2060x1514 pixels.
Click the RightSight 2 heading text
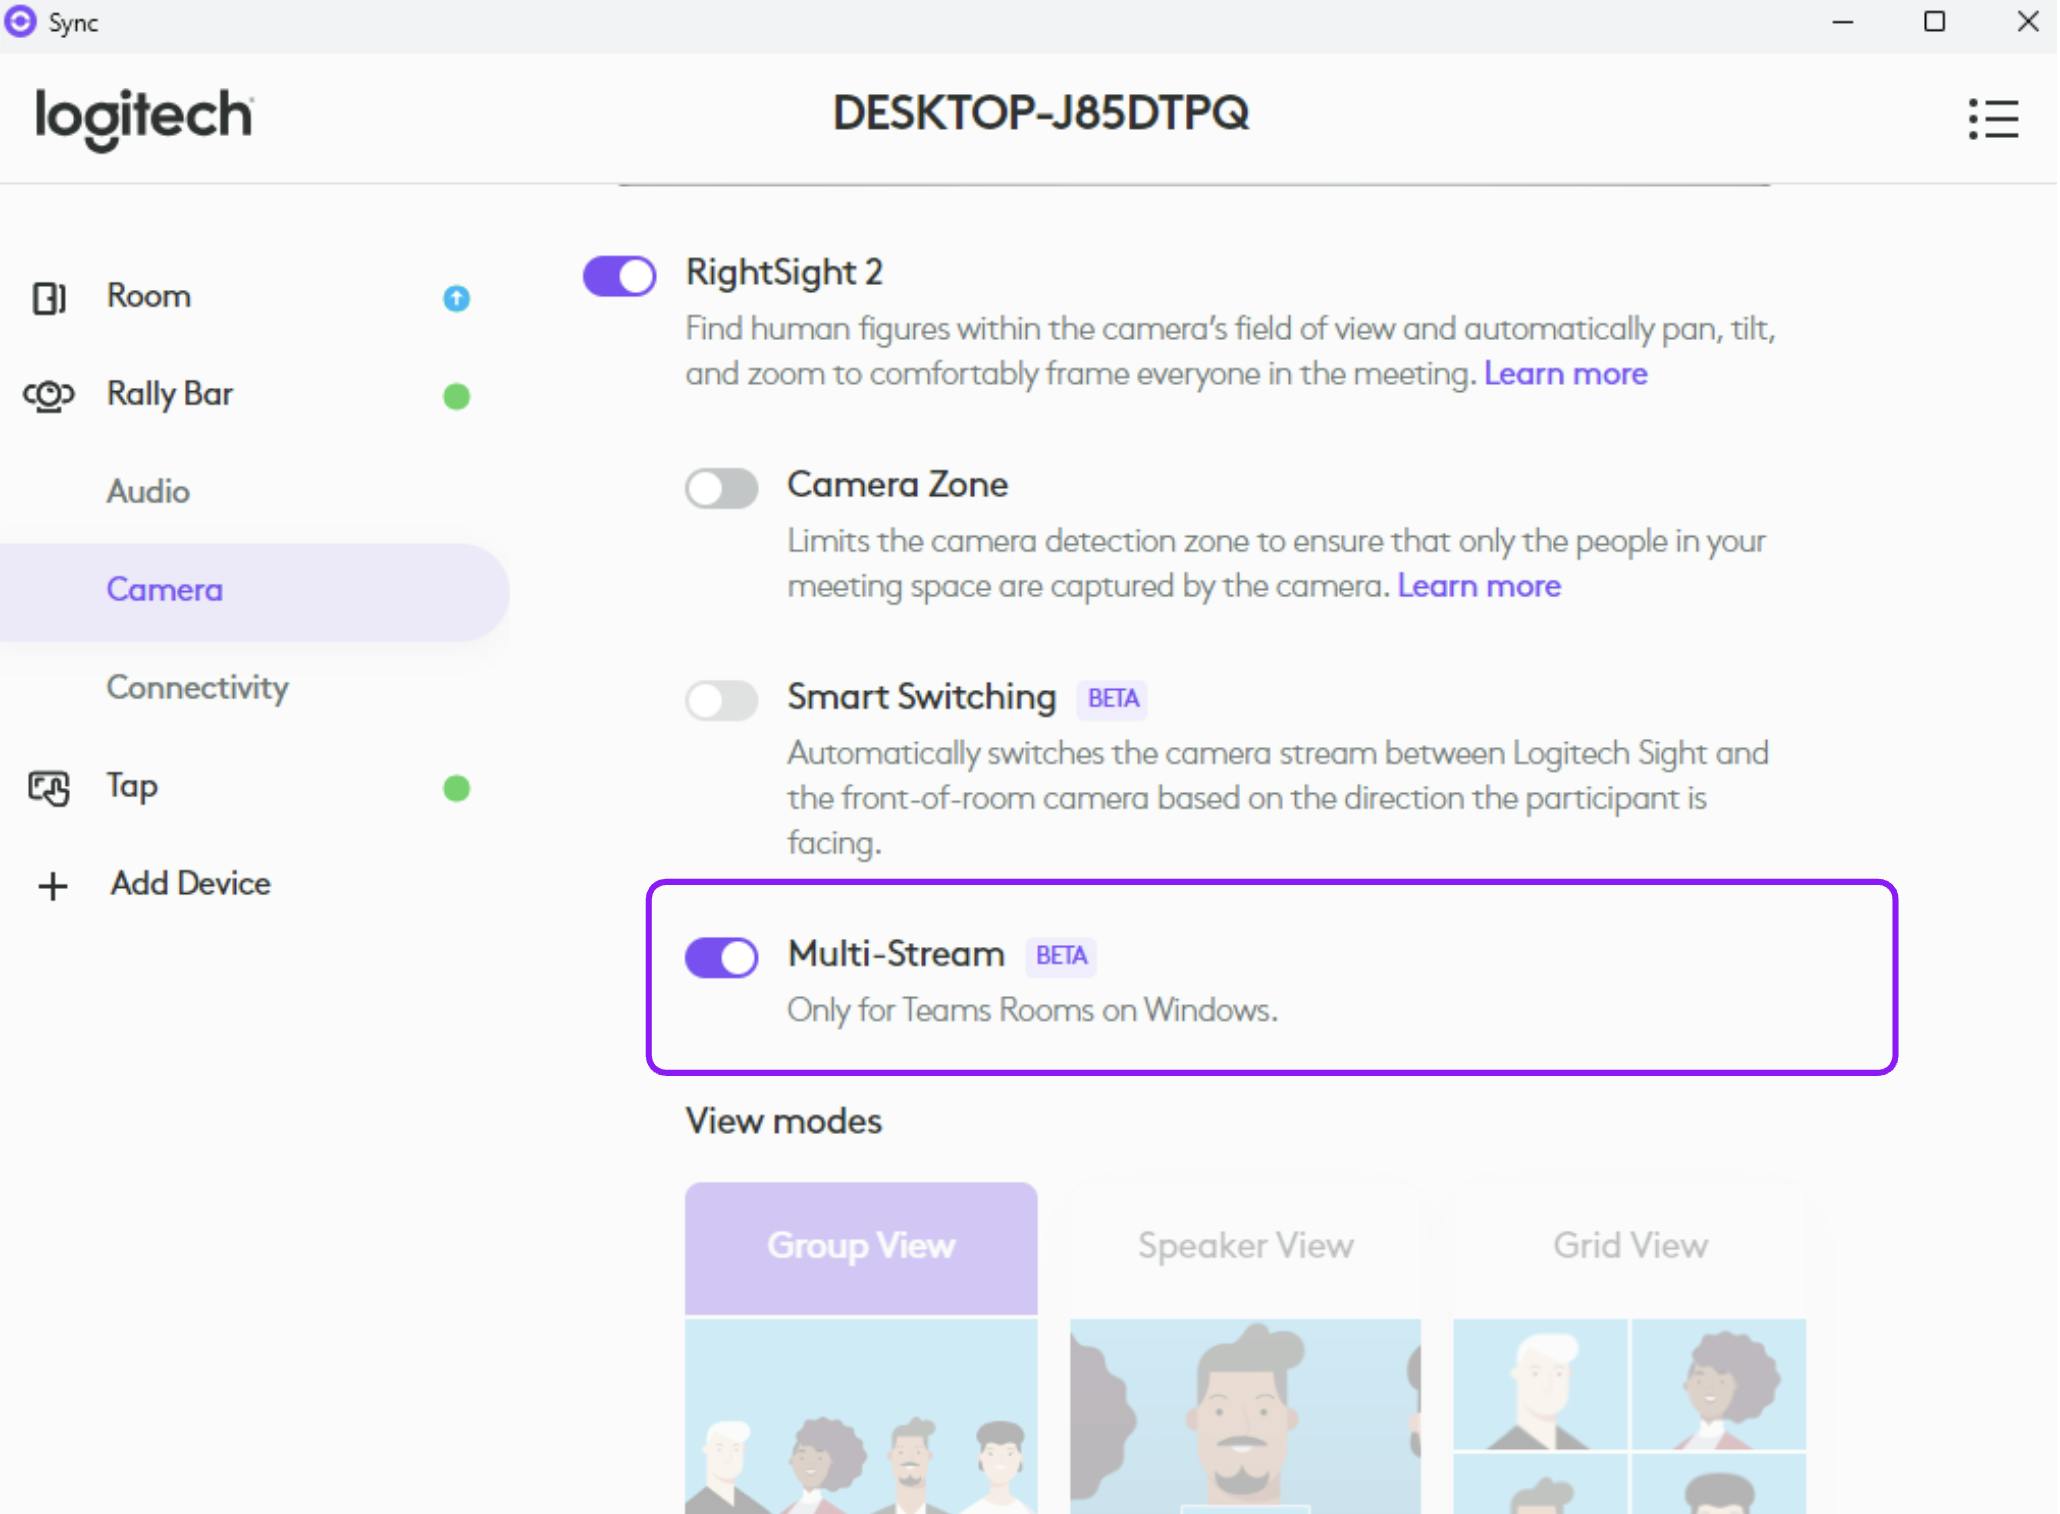coord(784,272)
